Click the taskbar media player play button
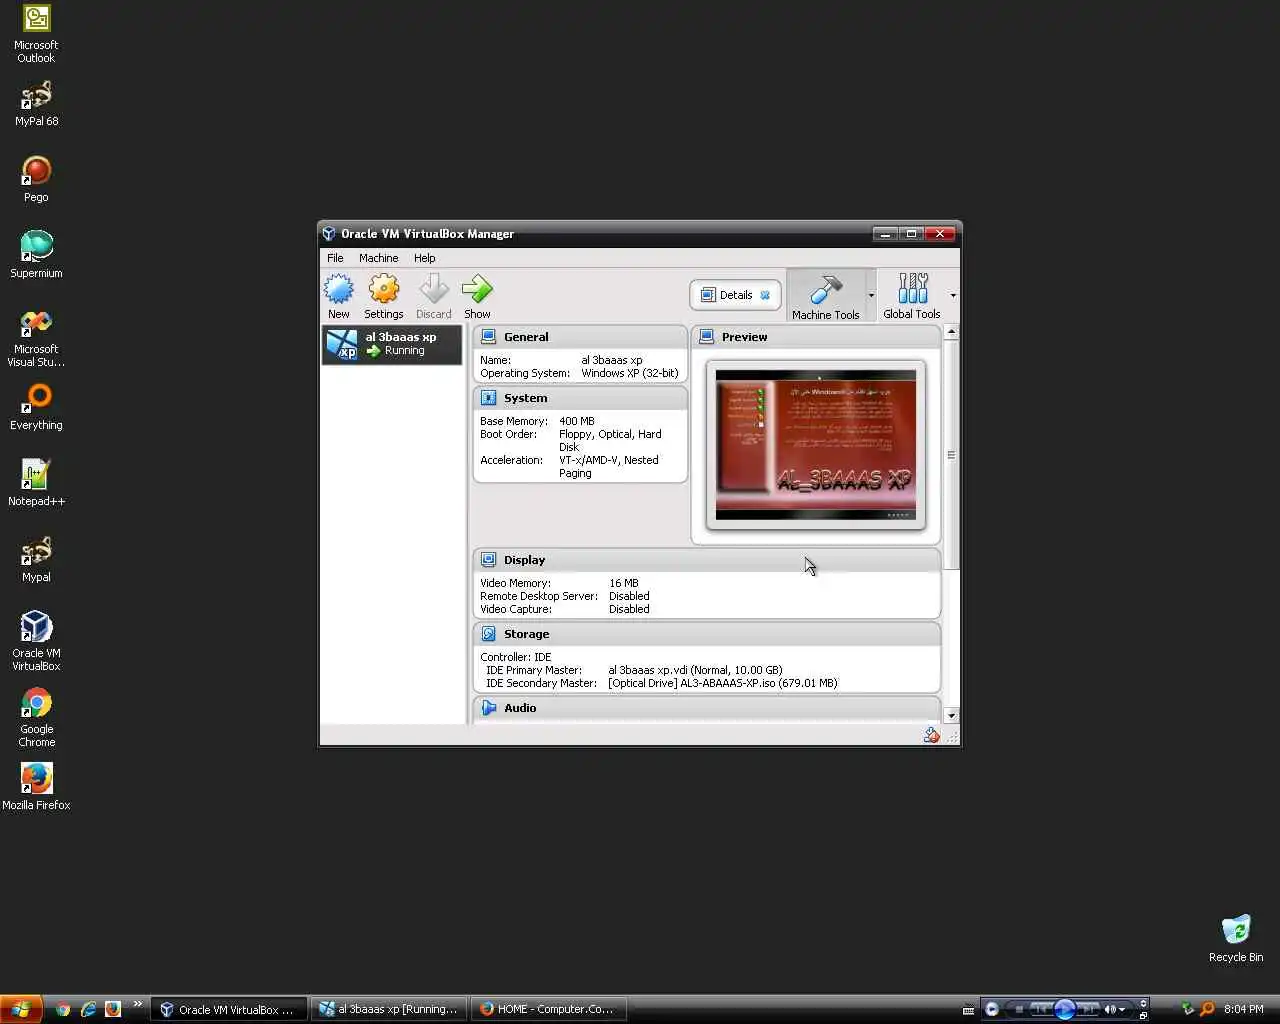Image resolution: width=1280 pixels, height=1024 pixels. 1064,1009
